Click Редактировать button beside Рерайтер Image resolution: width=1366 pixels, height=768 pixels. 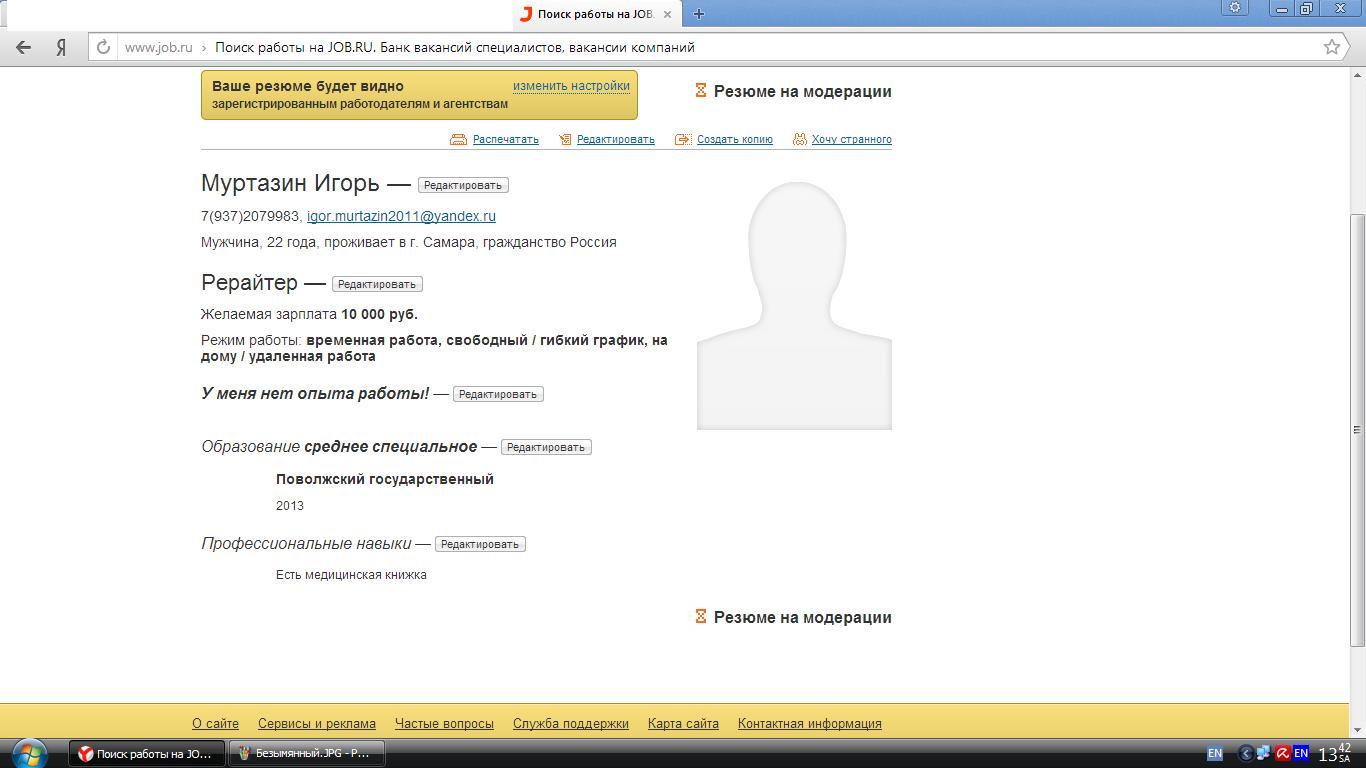[x=377, y=284]
